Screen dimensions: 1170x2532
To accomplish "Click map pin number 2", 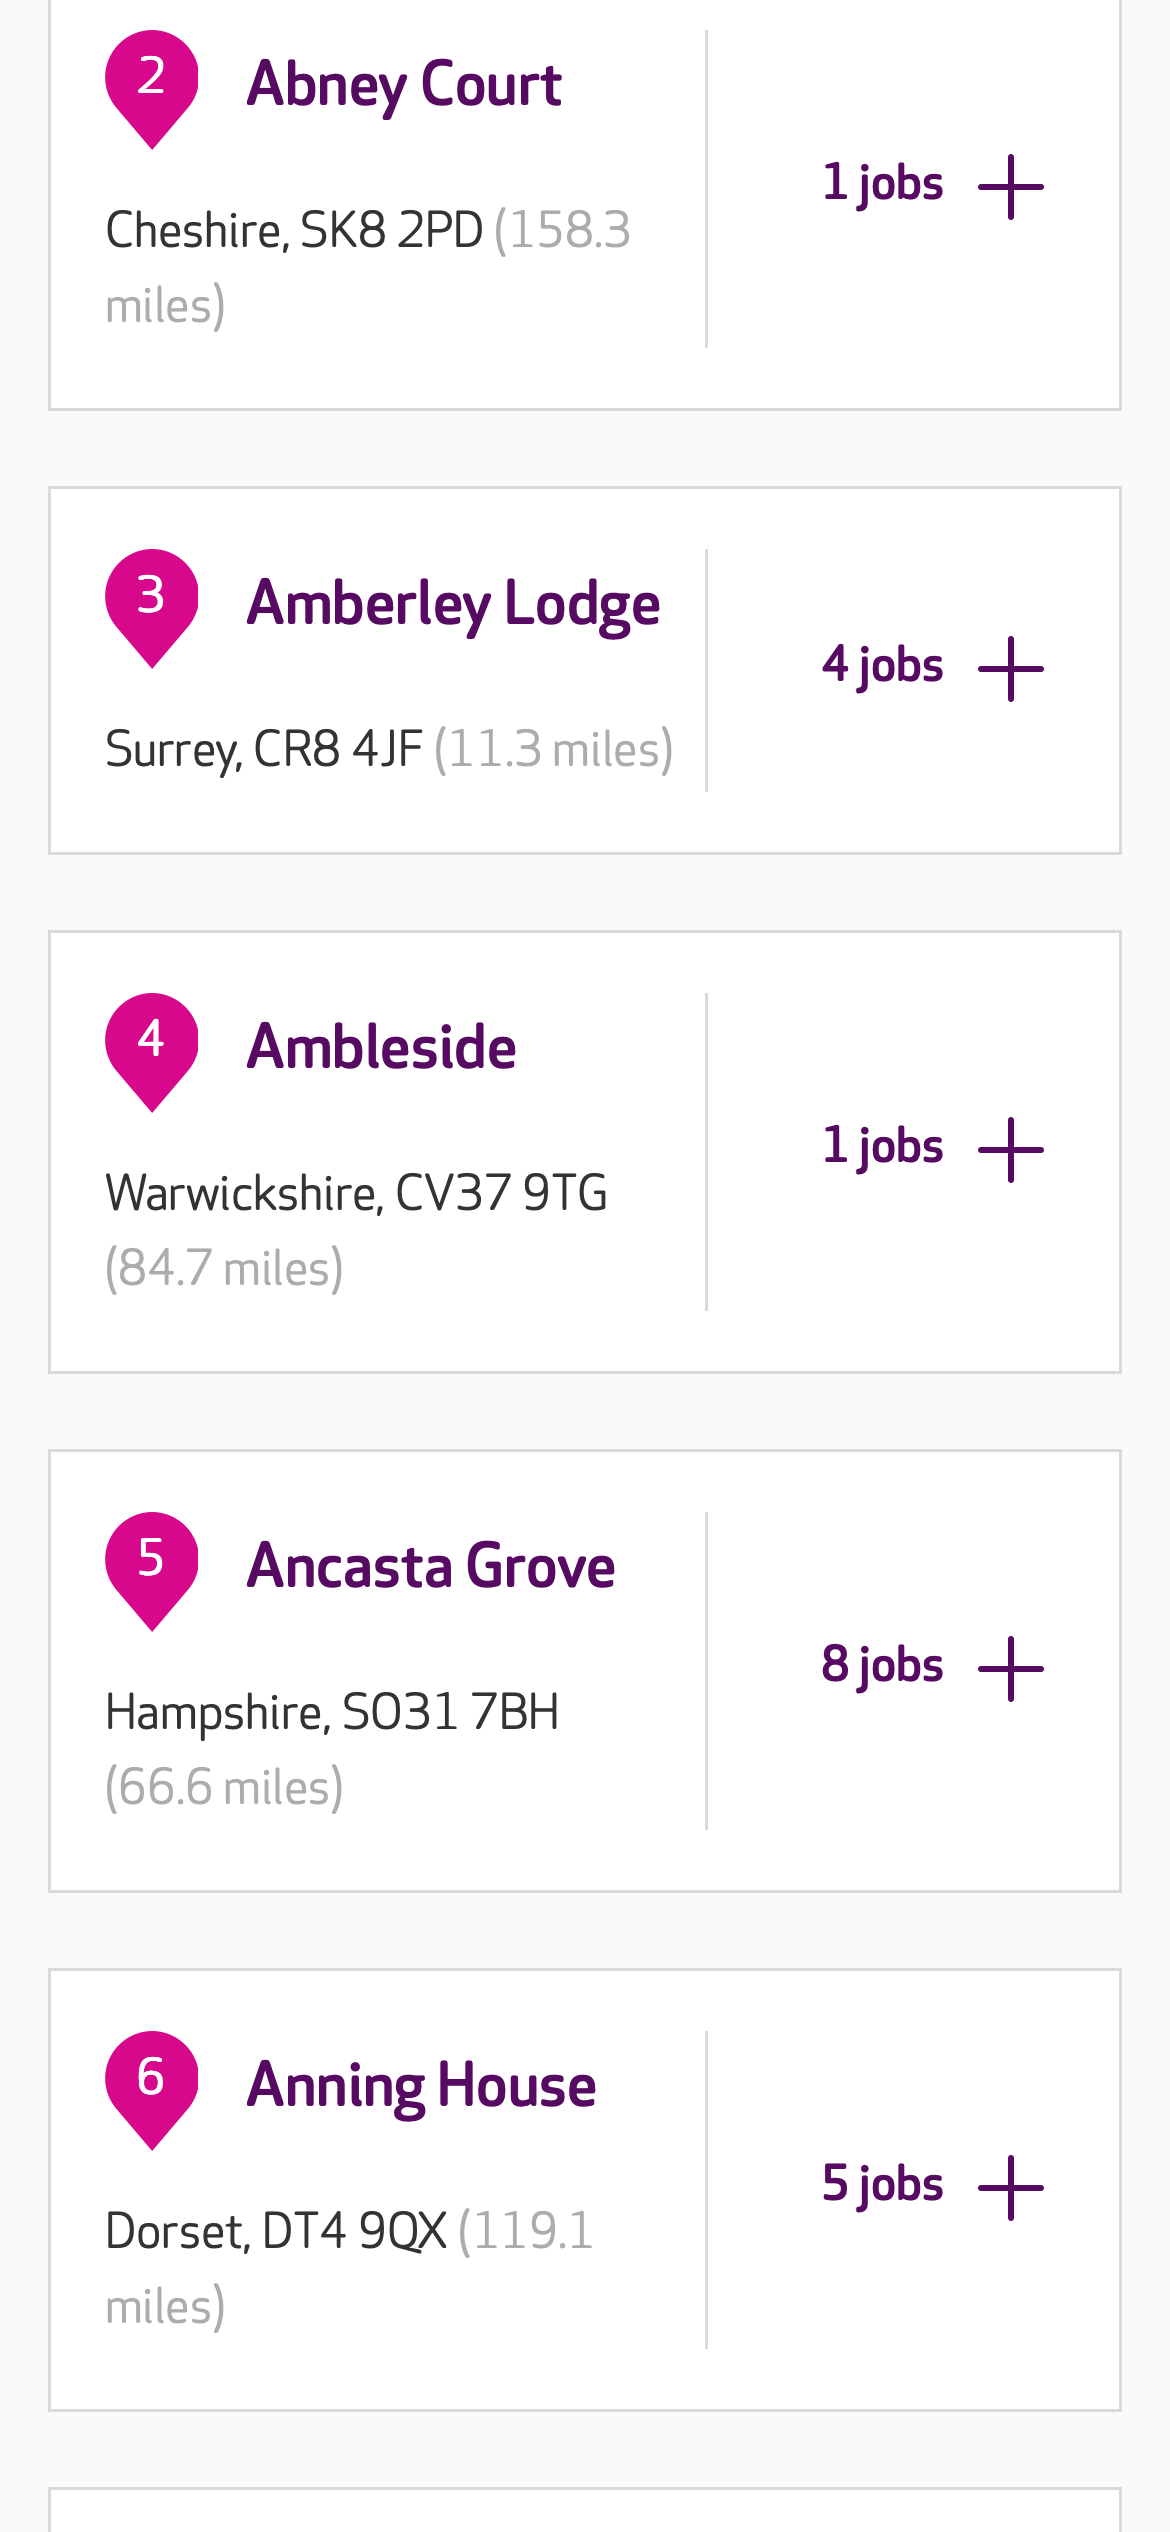I will coord(151,84).
